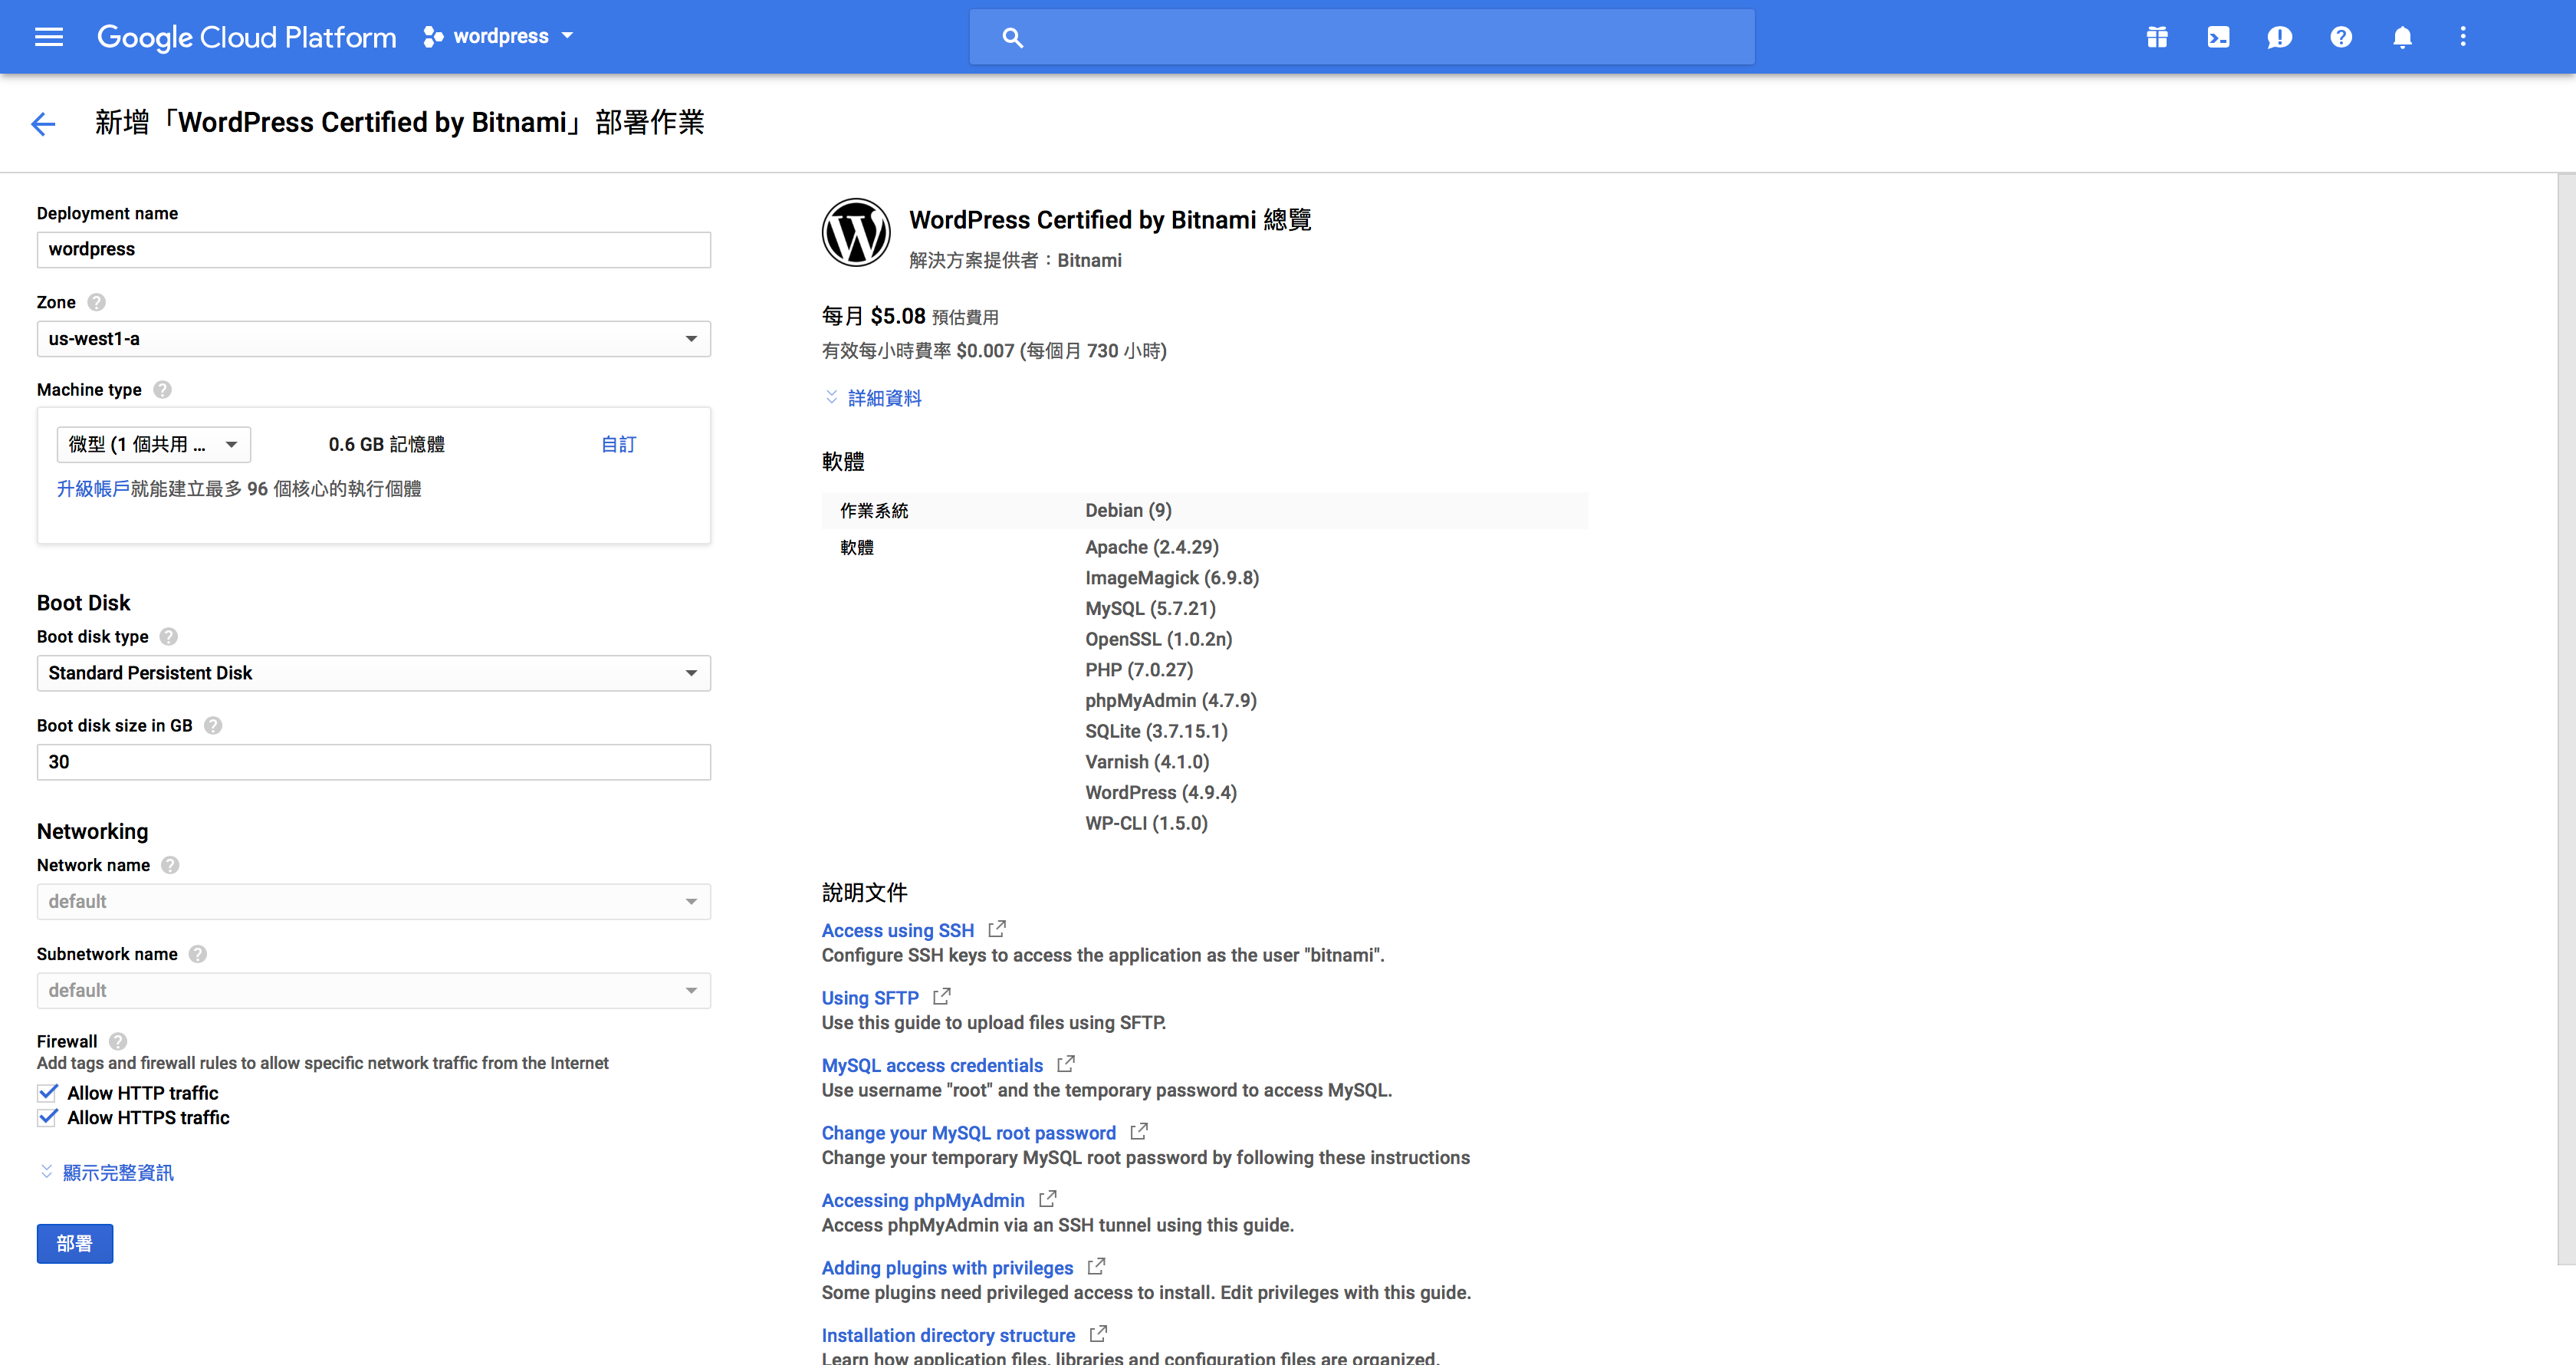Click the 部署 deploy button
The width and height of the screenshot is (2576, 1365).
pyautogui.click(x=75, y=1243)
